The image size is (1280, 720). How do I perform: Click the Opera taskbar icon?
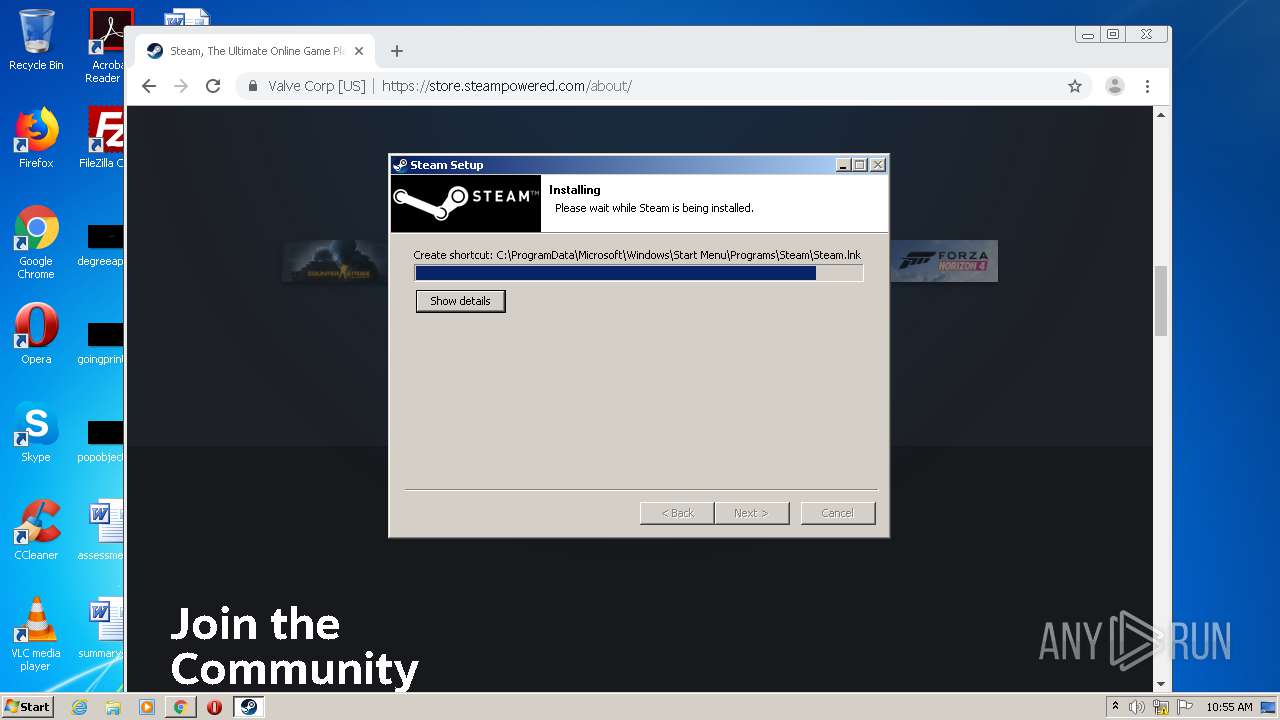[x=214, y=707]
